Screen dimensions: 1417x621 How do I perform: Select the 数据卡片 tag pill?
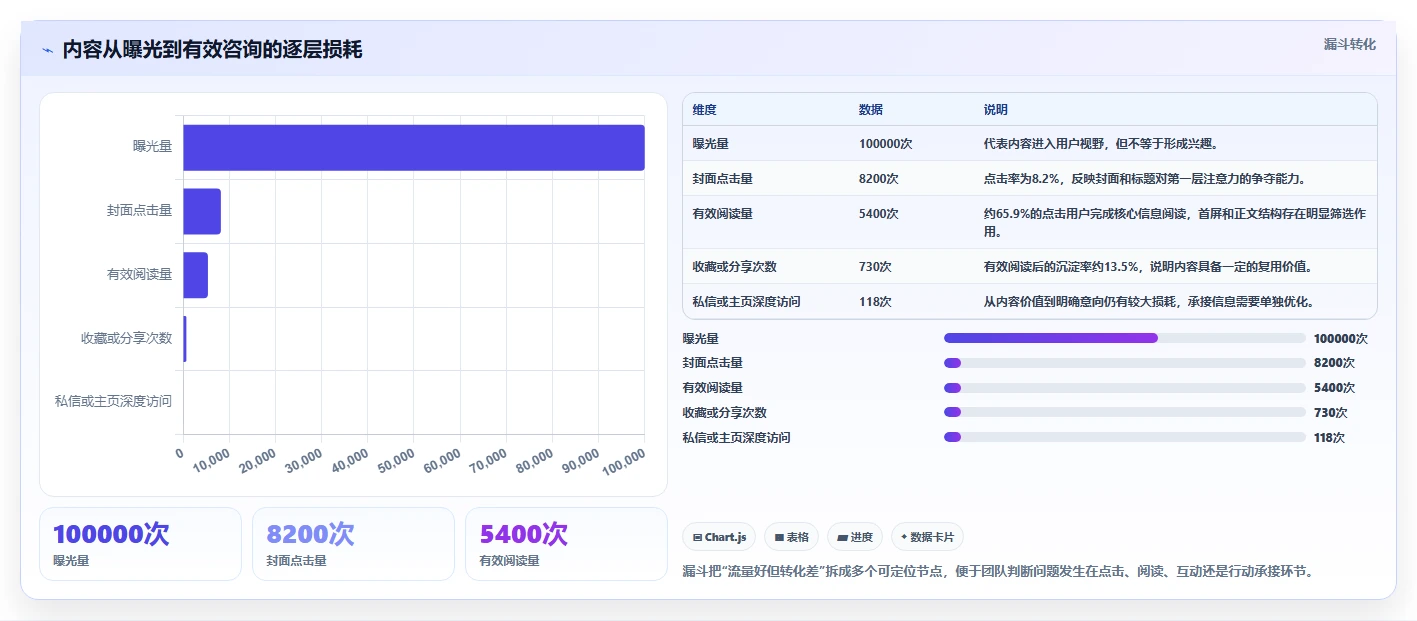(x=927, y=537)
